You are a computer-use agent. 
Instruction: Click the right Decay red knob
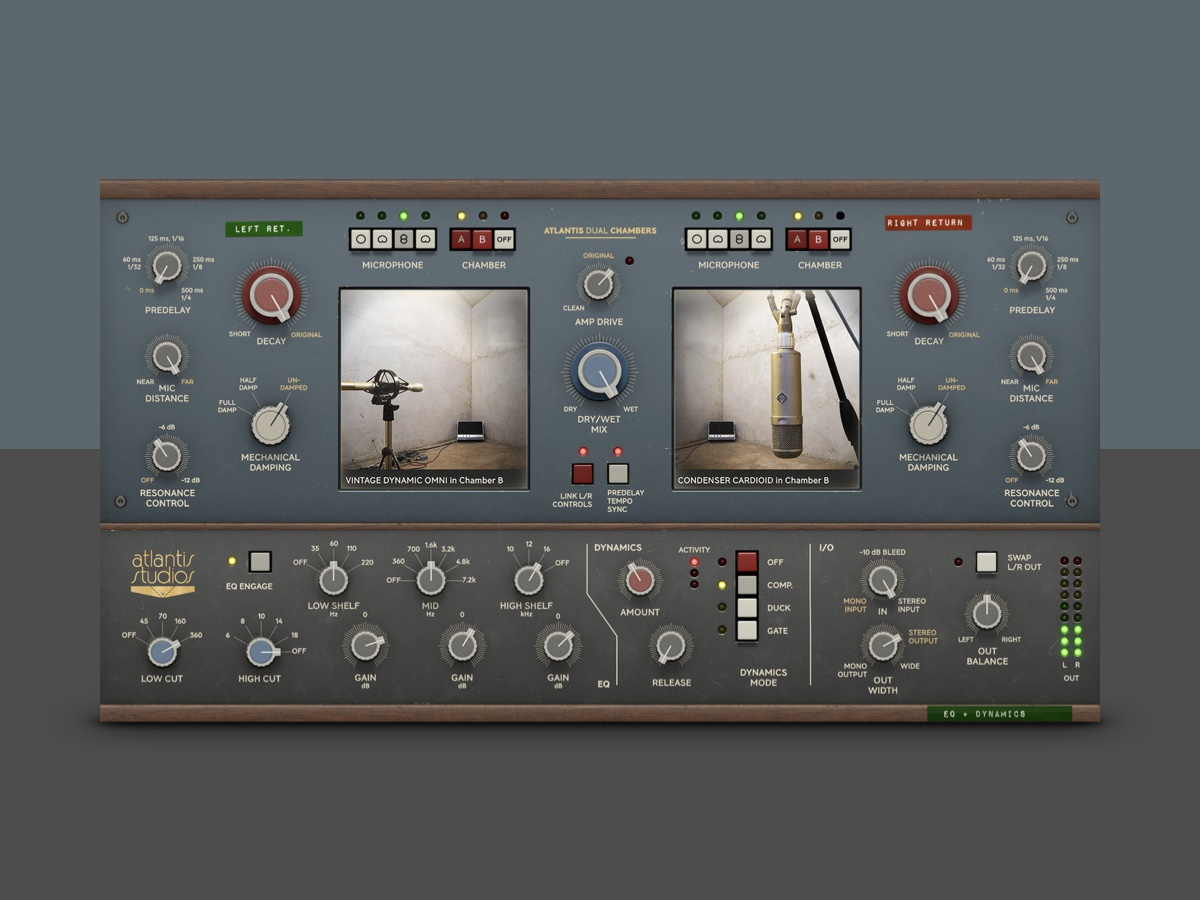click(929, 294)
